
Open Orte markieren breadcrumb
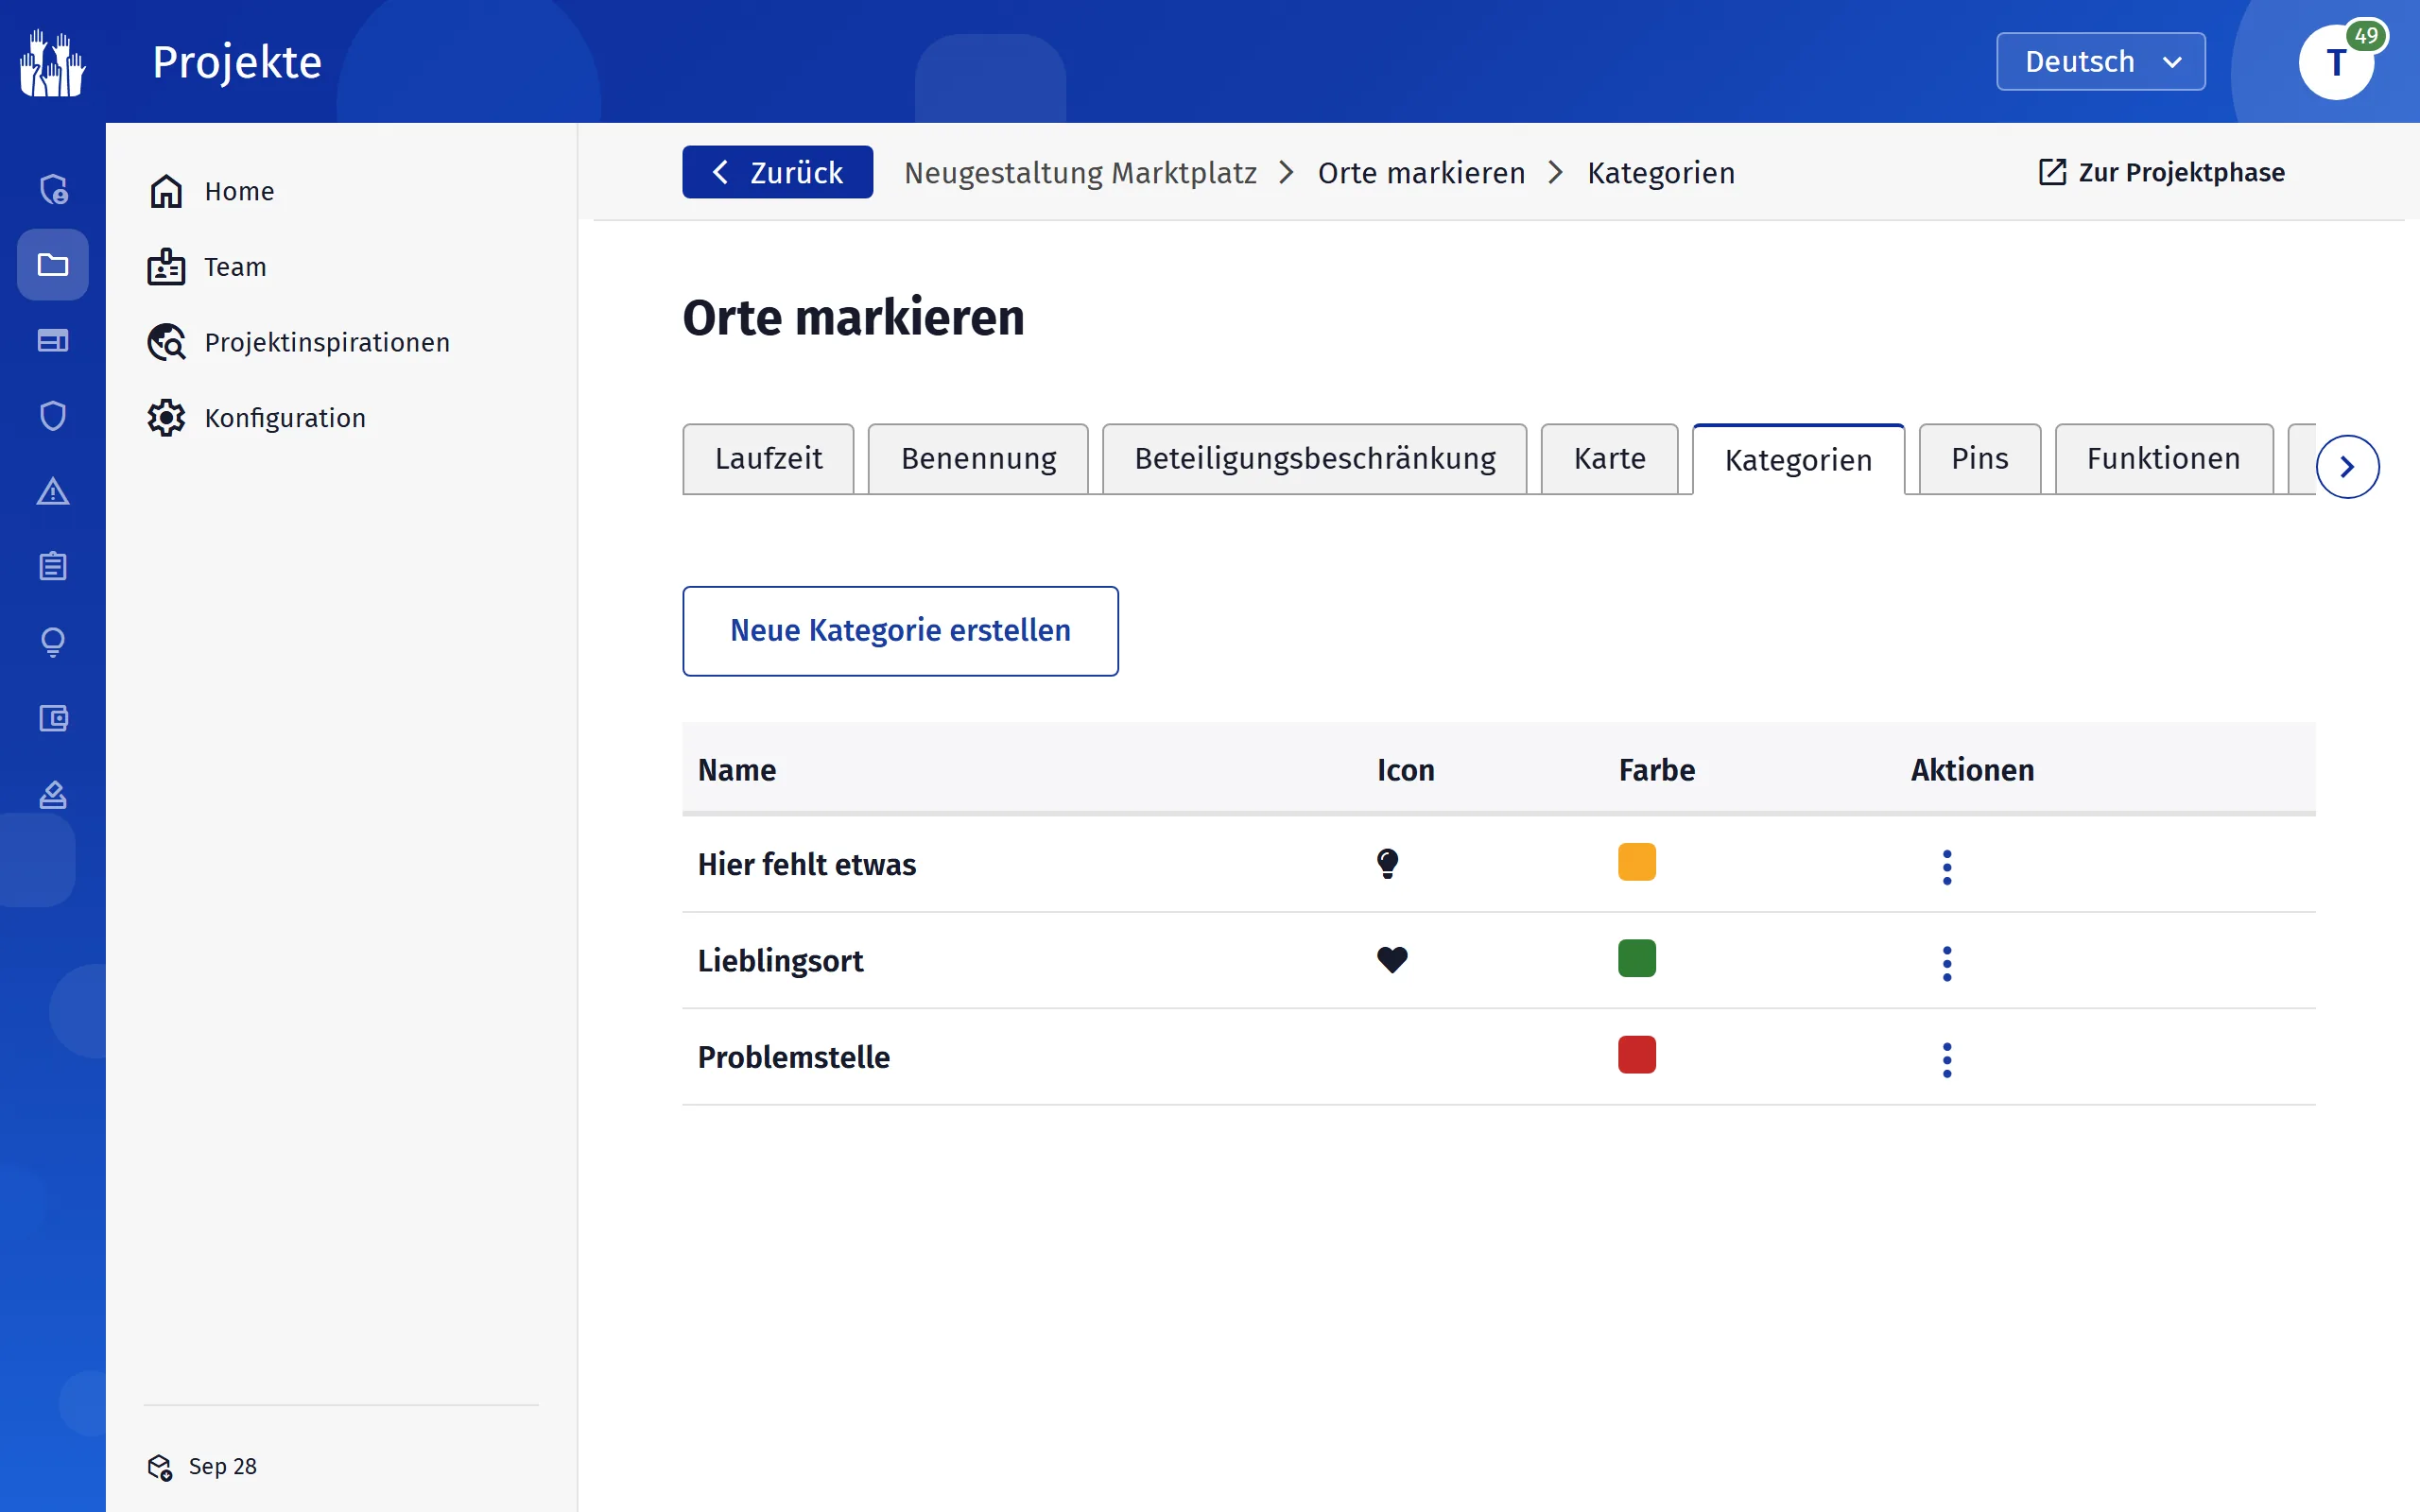coord(1421,173)
